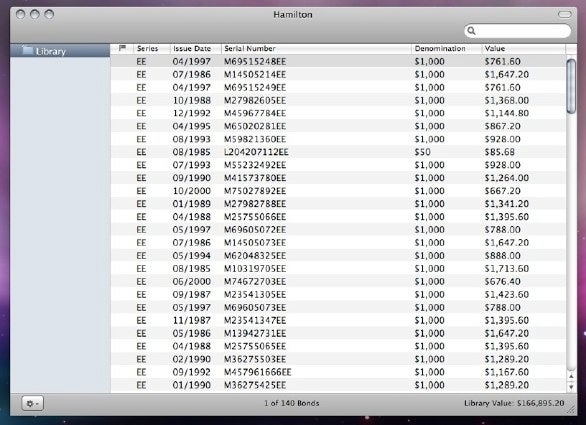Image resolution: width=586 pixels, height=425 pixels.
Task: Click the $867.20 value cell
Action: 502,126
